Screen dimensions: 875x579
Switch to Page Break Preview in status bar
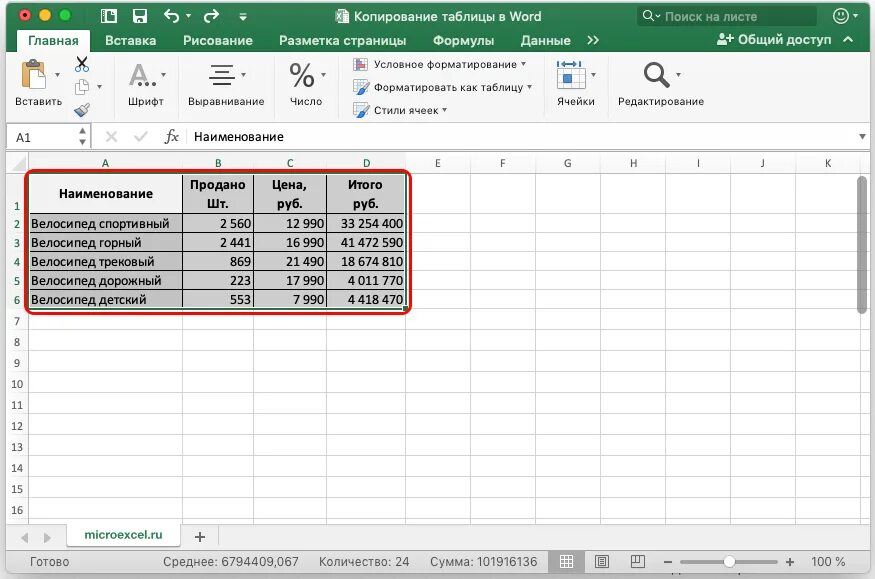tap(638, 561)
